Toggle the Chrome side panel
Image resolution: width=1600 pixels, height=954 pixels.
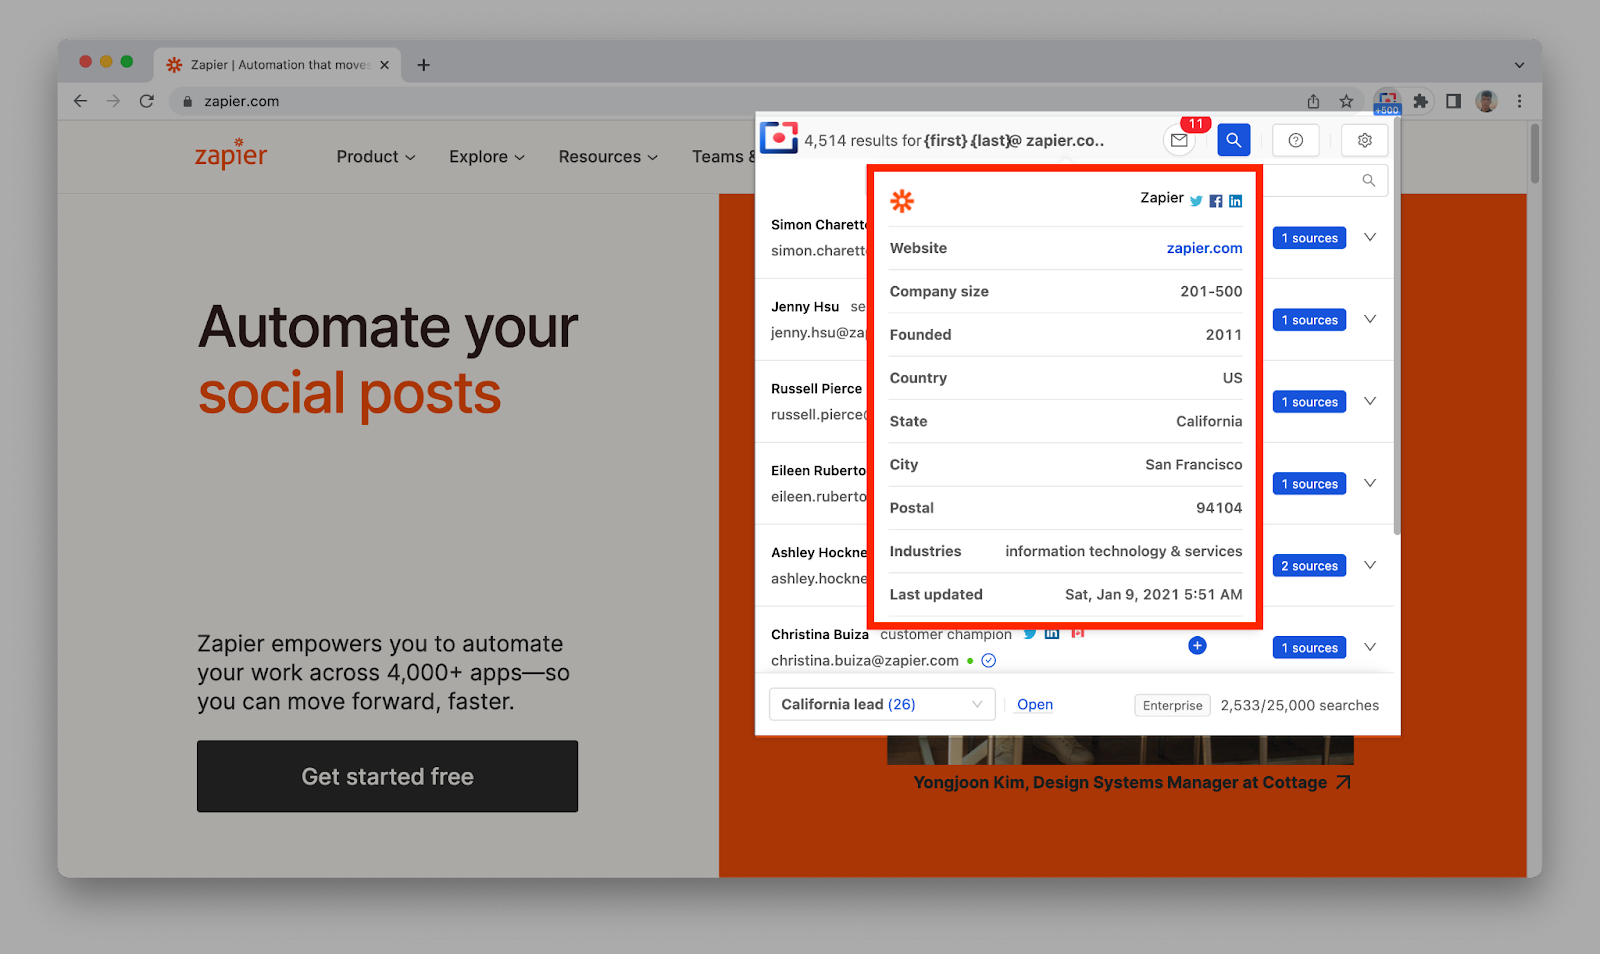1454,101
